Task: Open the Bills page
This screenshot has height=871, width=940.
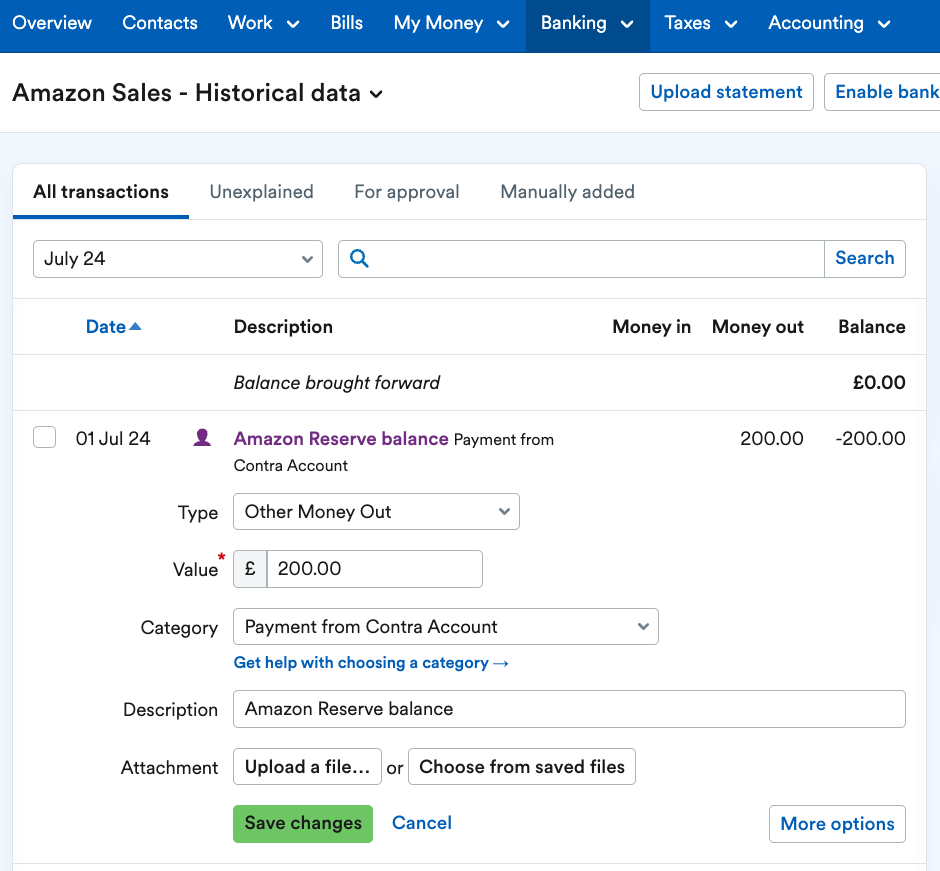Action: point(347,23)
